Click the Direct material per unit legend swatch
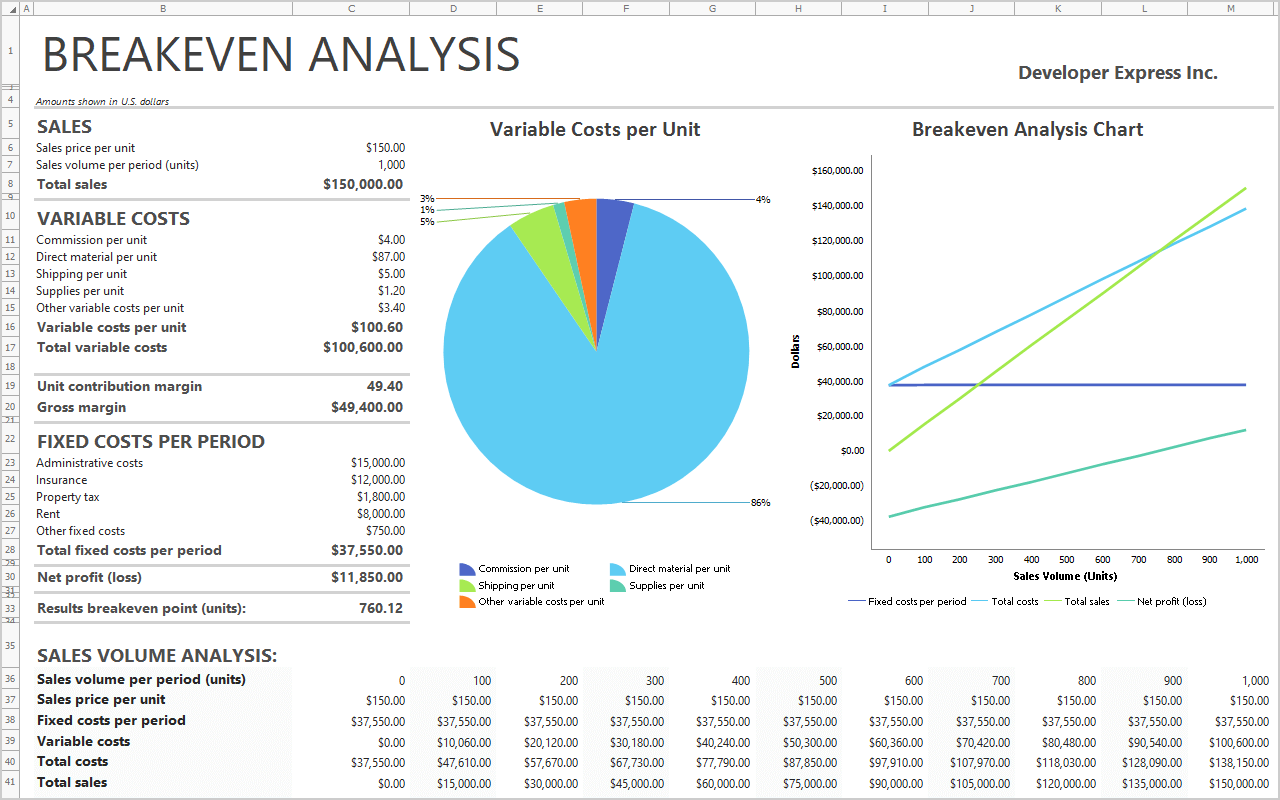1280x800 pixels. click(x=618, y=569)
